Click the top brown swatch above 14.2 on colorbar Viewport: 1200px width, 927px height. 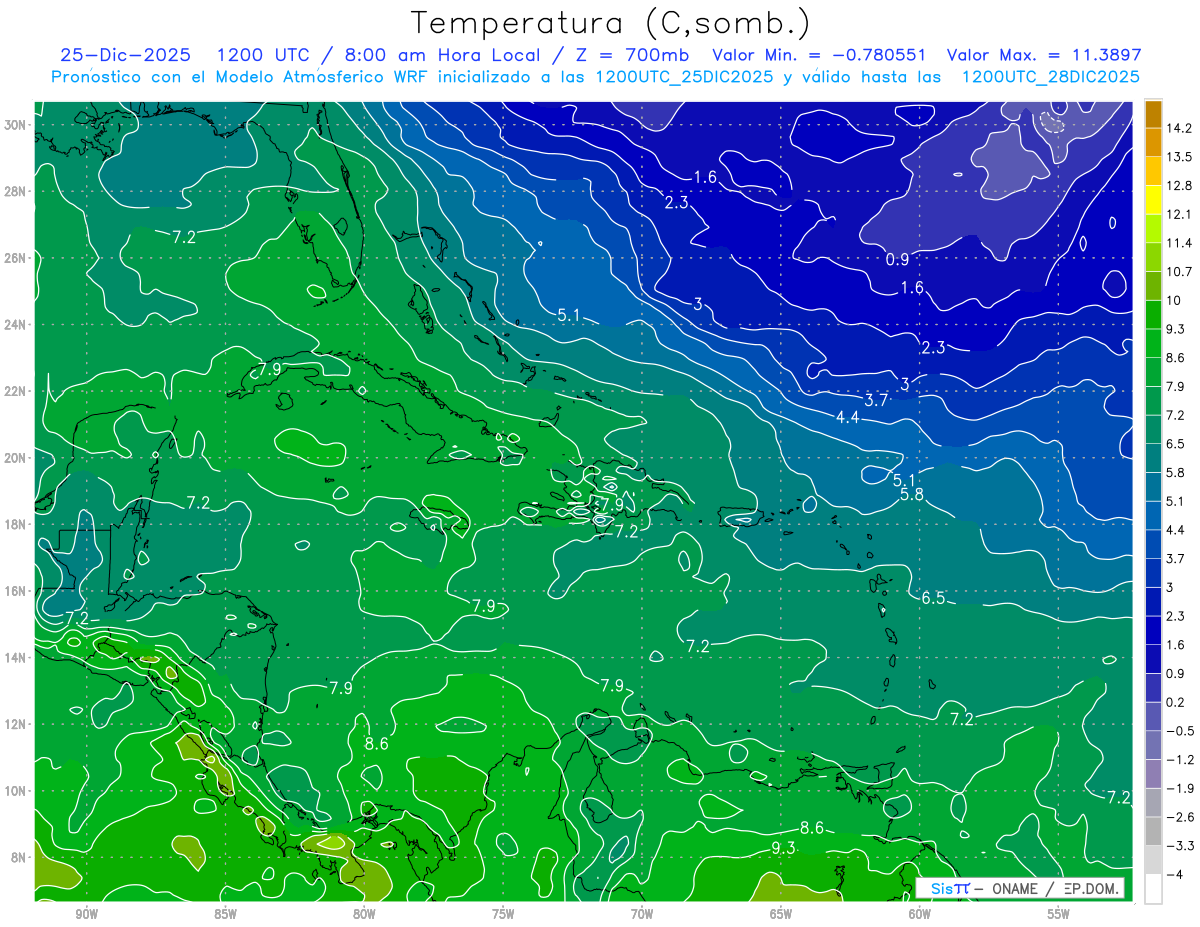(1153, 113)
